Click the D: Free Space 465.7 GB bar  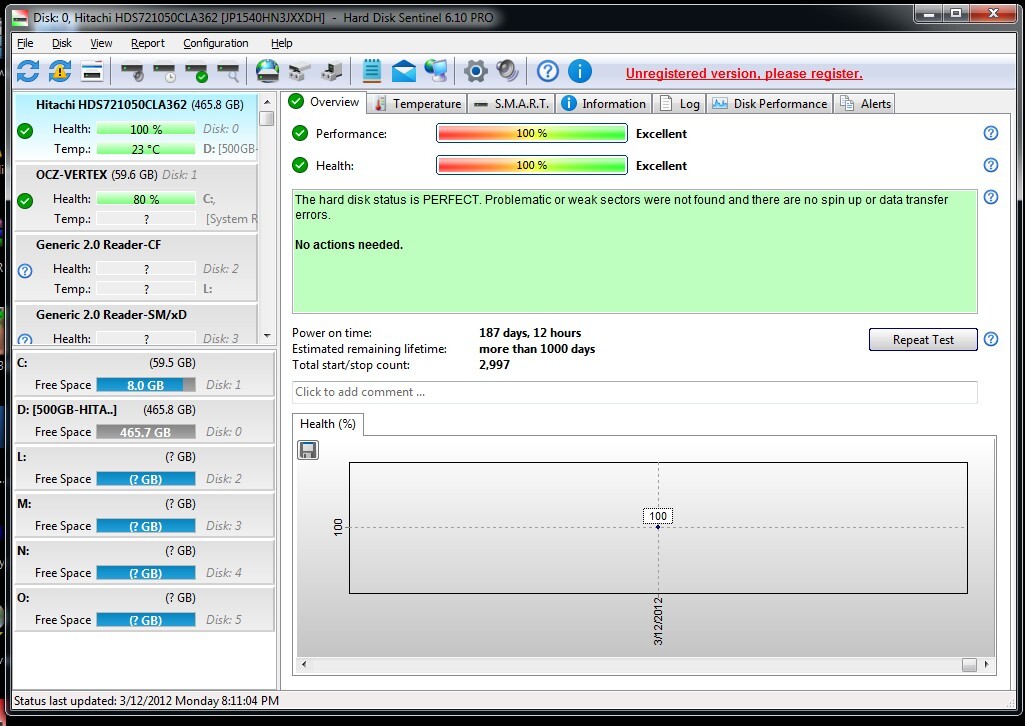[146, 432]
